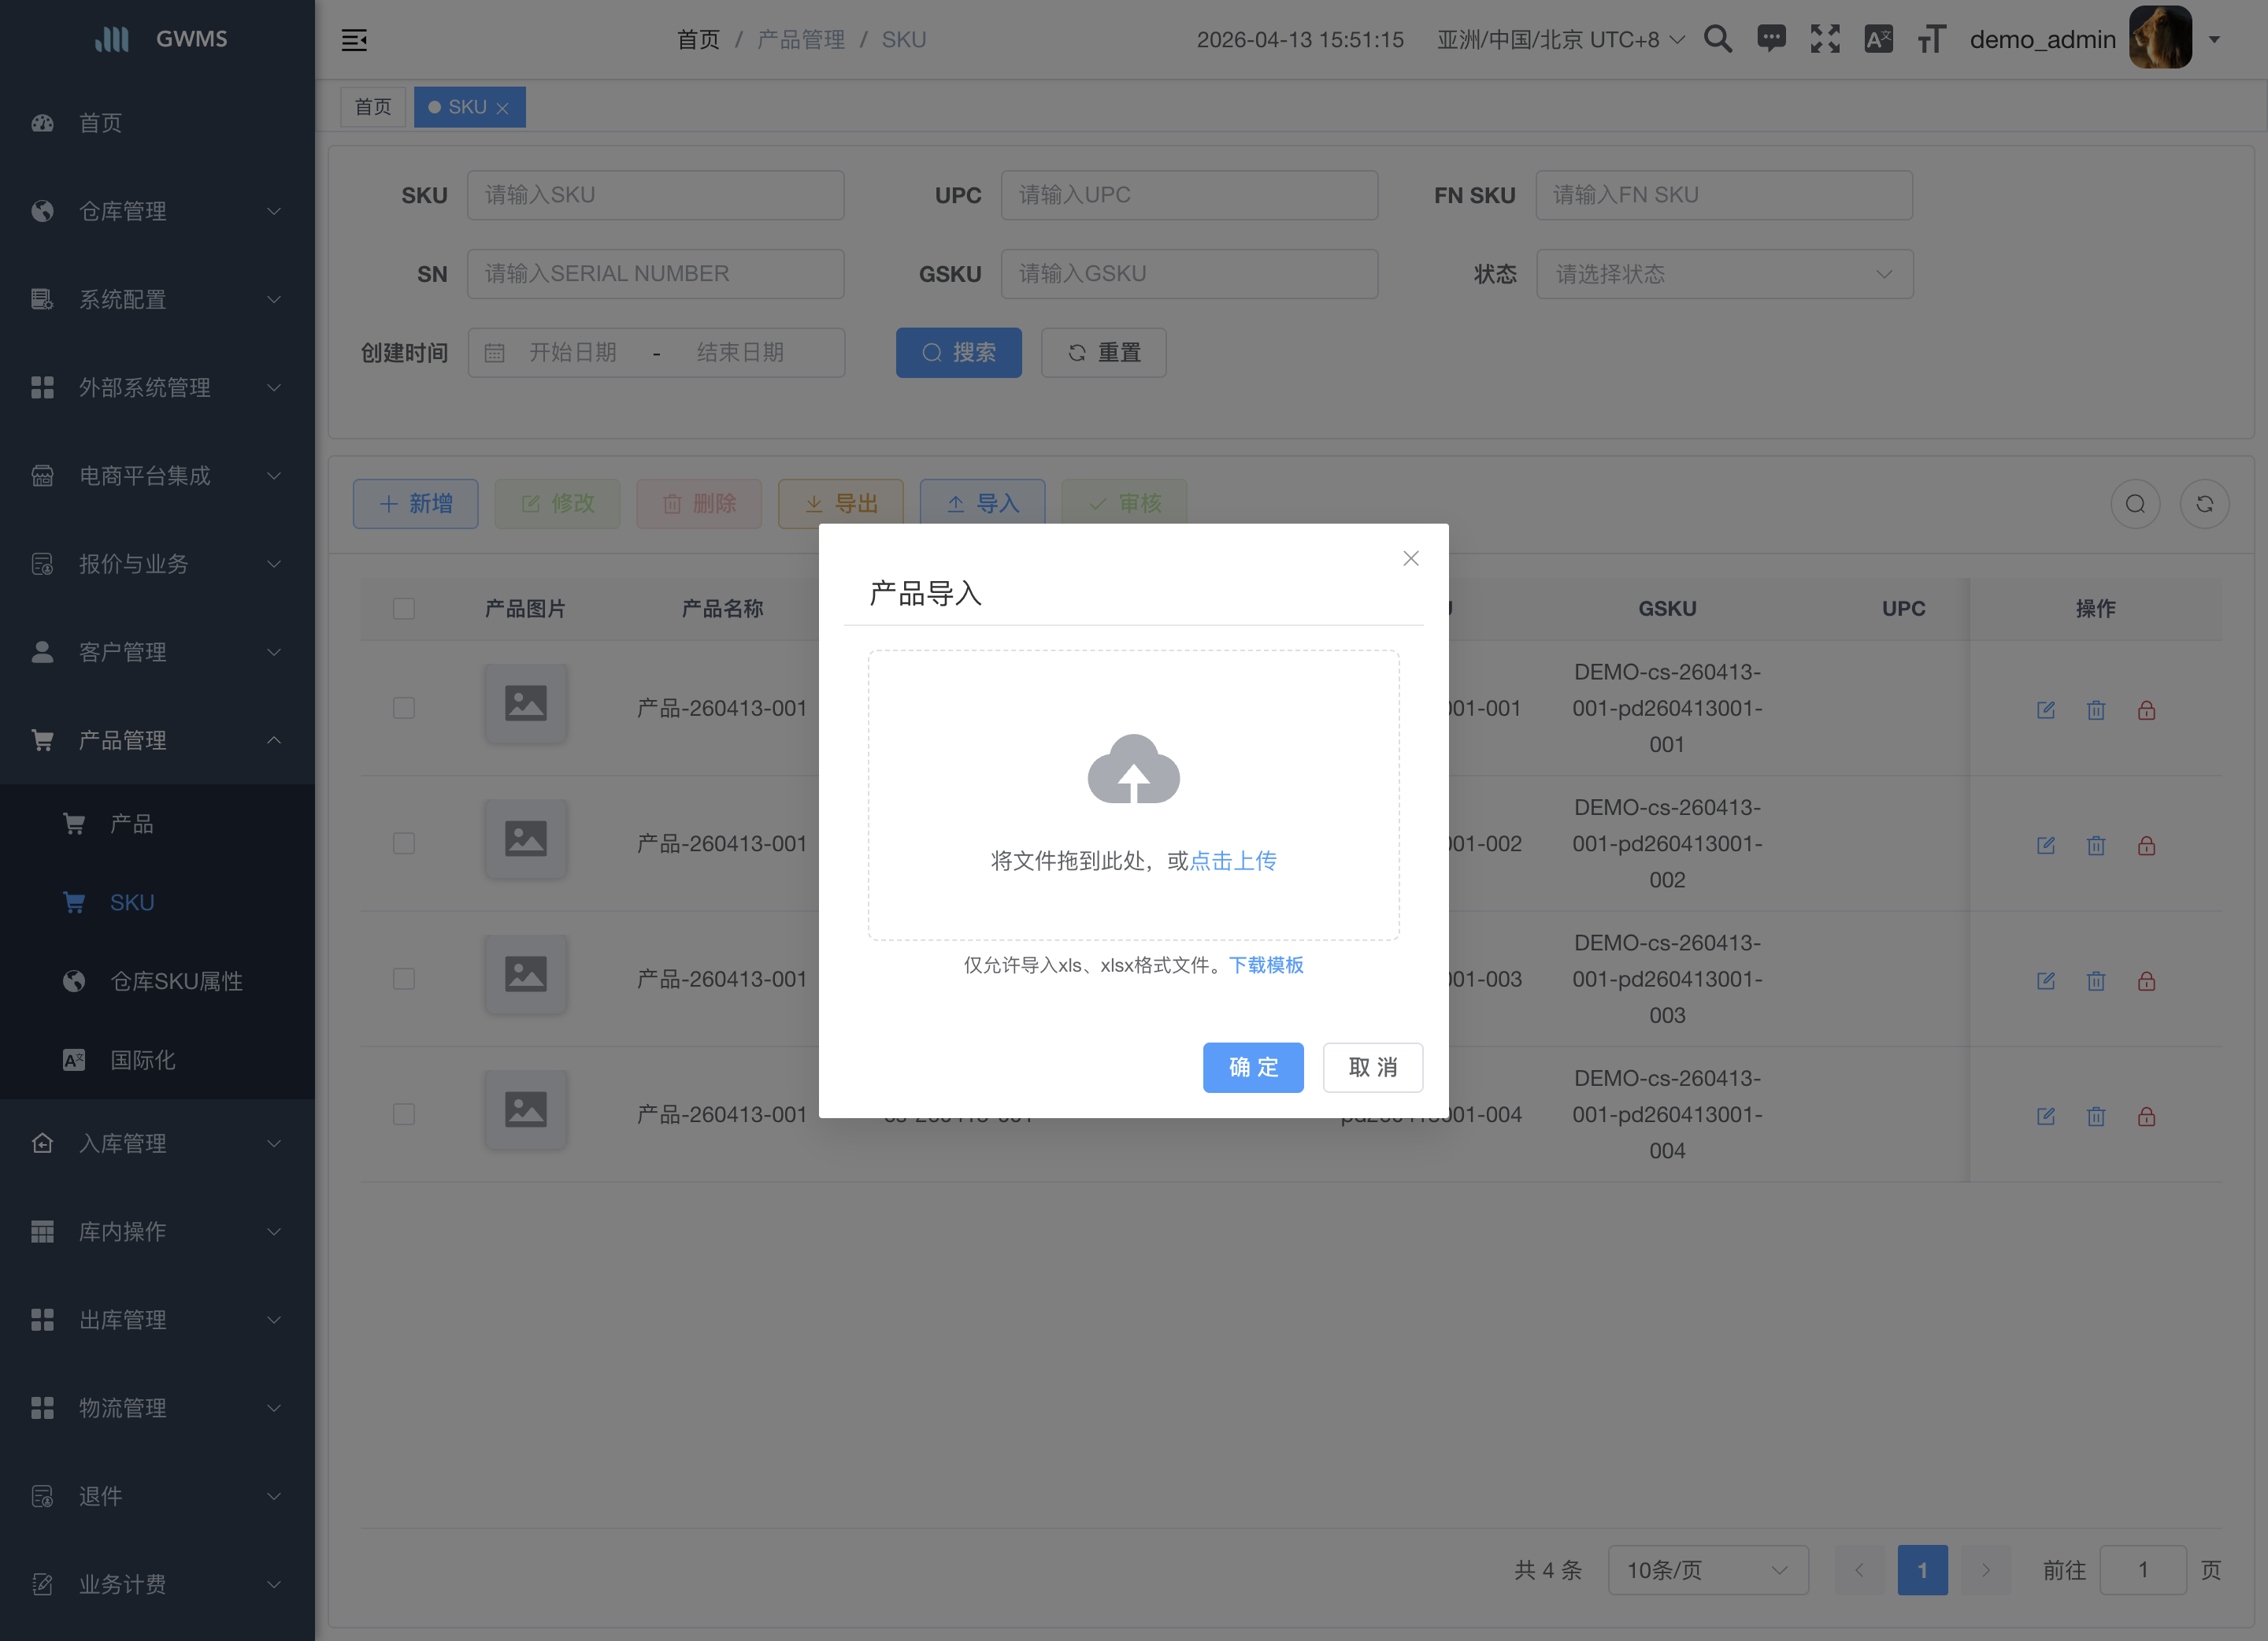Open the font size icon
The height and width of the screenshot is (1641, 2268).
point(1931,39)
